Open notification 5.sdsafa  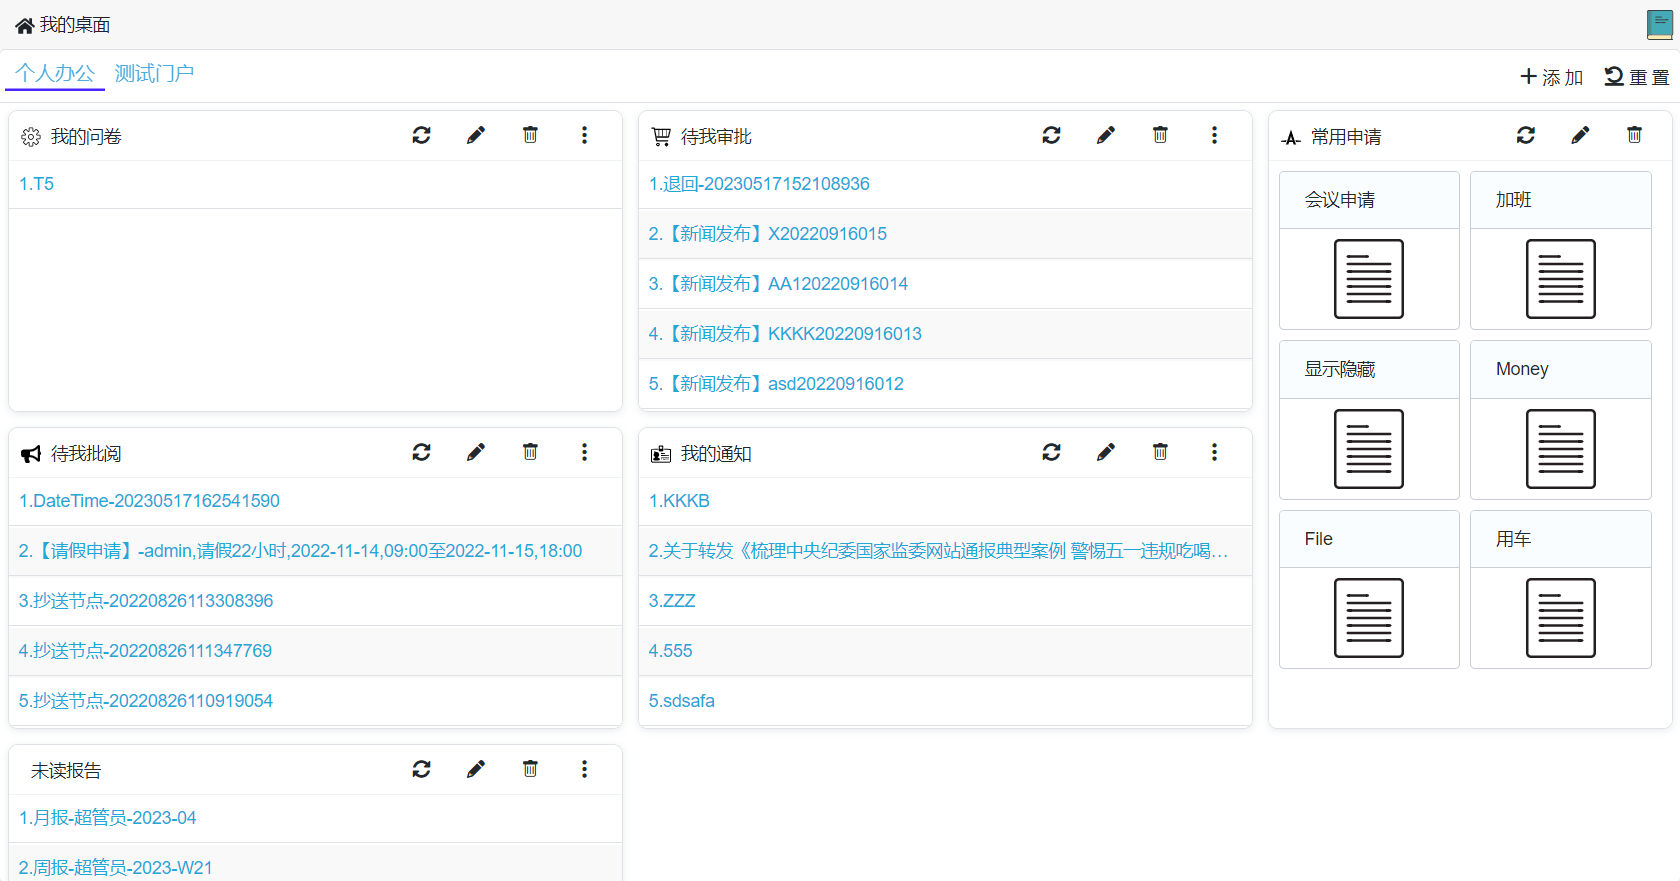pyautogui.click(x=681, y=701)
